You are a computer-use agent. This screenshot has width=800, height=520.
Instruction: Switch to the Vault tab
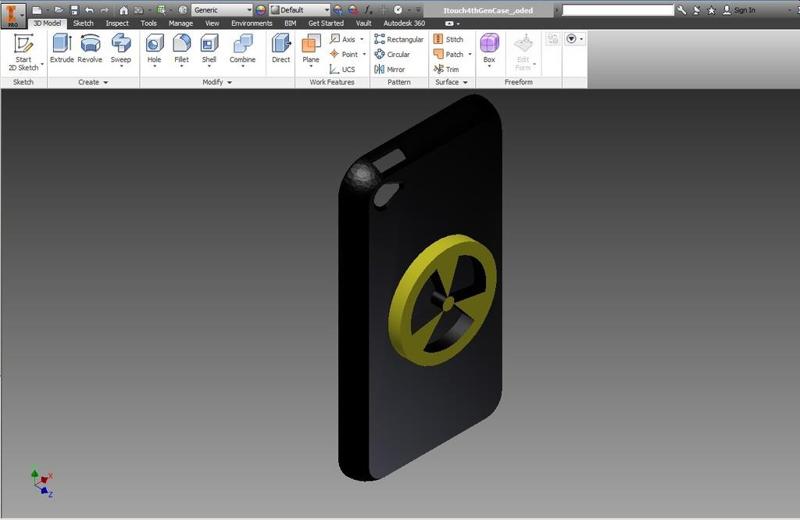tap(364, 23)
